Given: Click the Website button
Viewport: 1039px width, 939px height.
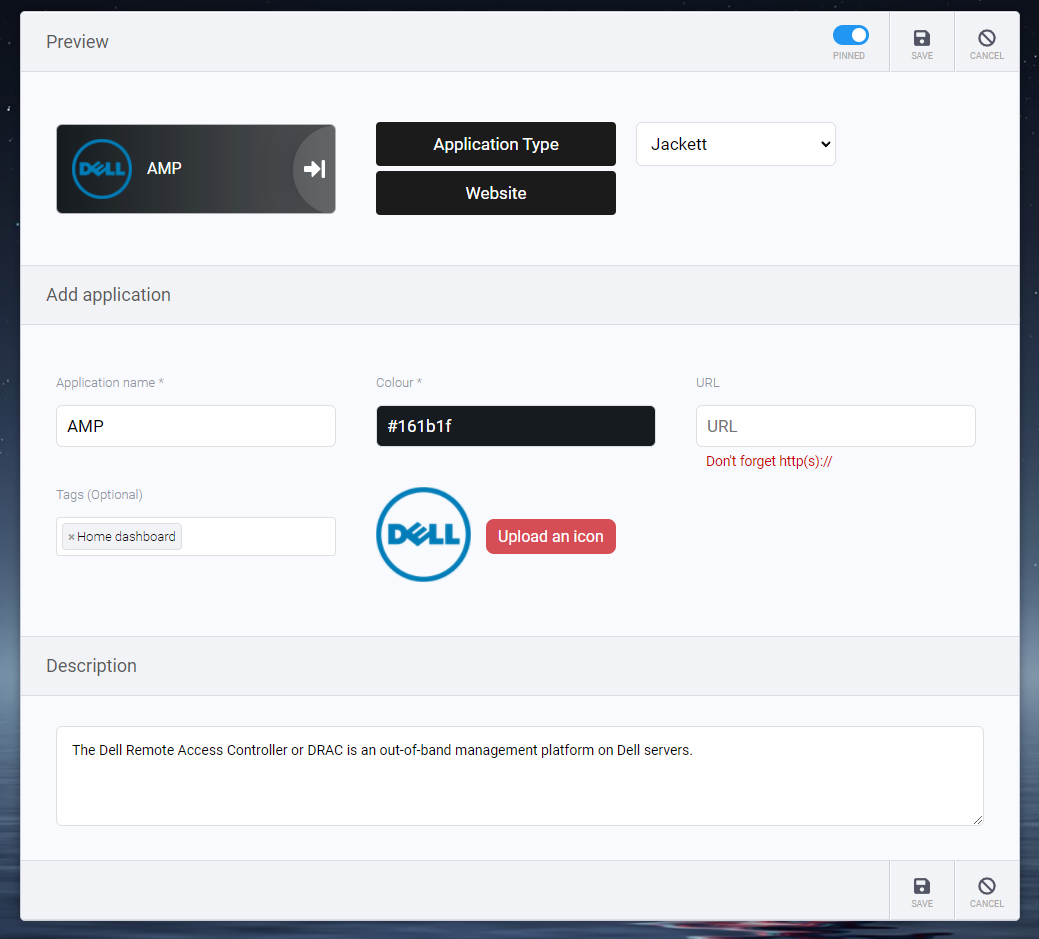Looking at the screenshot, I should [x=495, y=192].
